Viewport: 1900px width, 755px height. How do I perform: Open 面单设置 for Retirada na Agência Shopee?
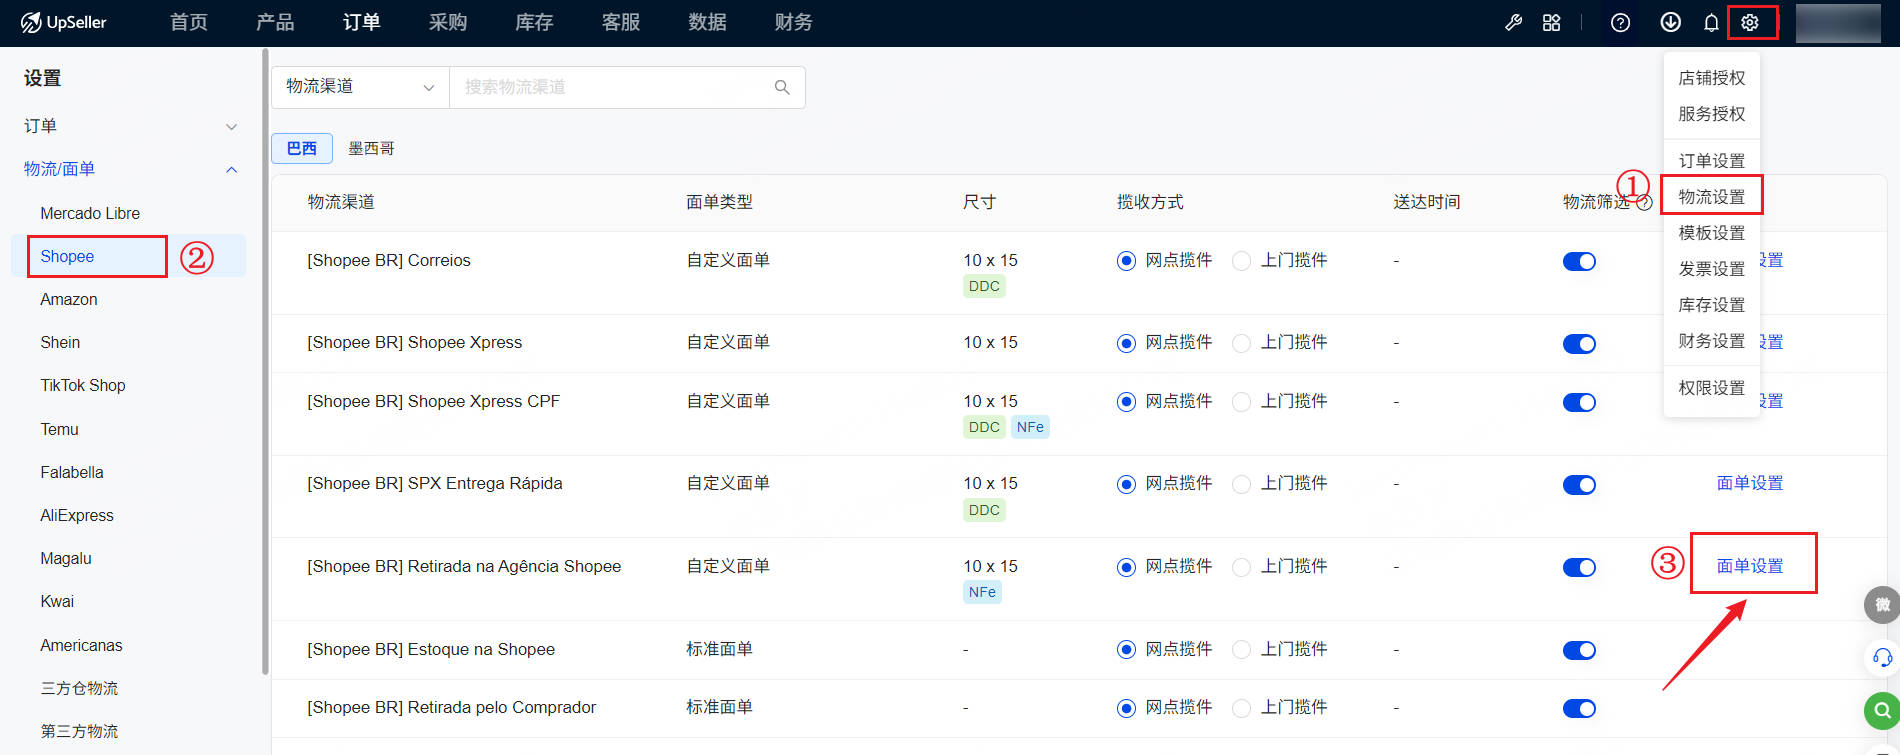coord(1750,566)
